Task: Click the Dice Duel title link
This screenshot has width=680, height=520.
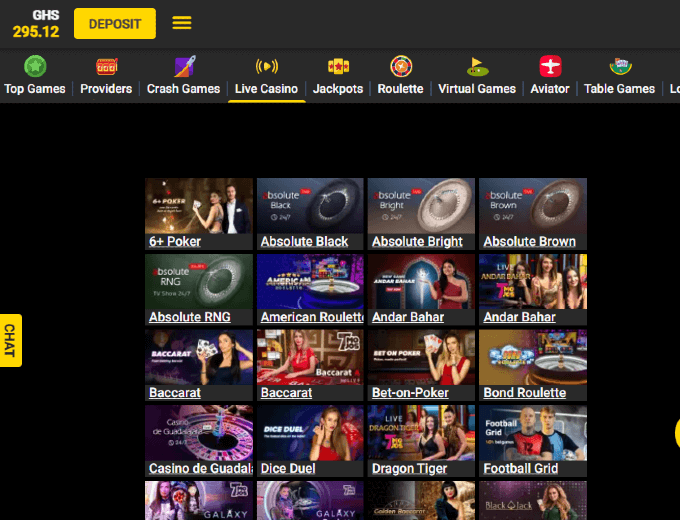Action: [x=288, y=468]
